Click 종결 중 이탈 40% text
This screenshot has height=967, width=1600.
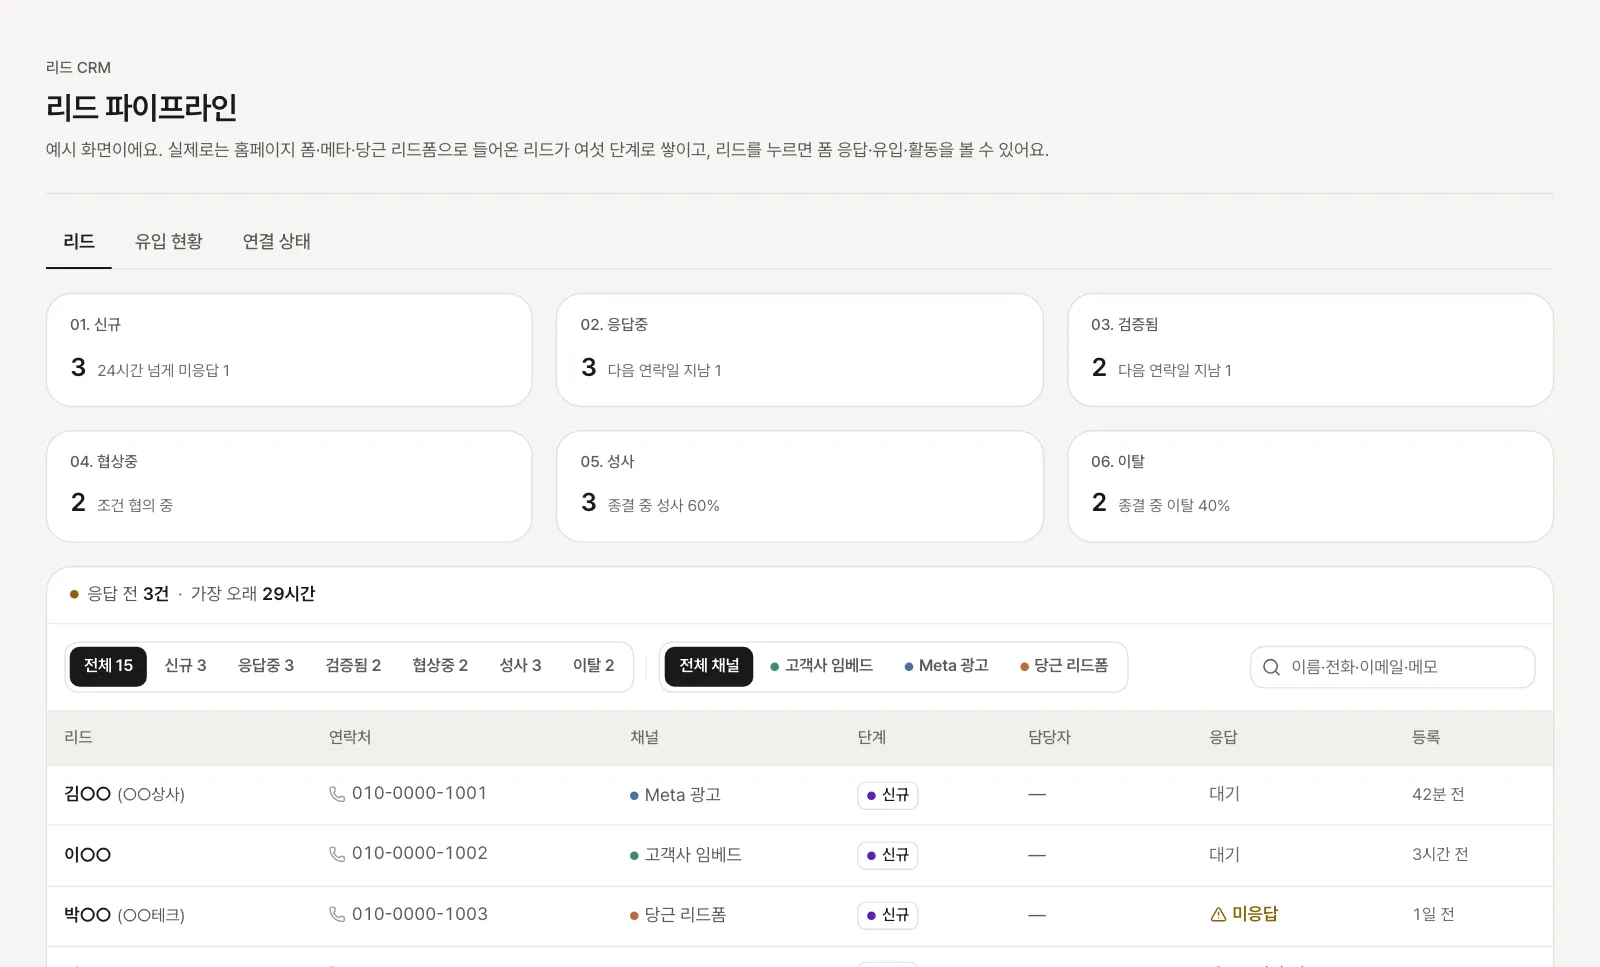tap(1174, 506)
